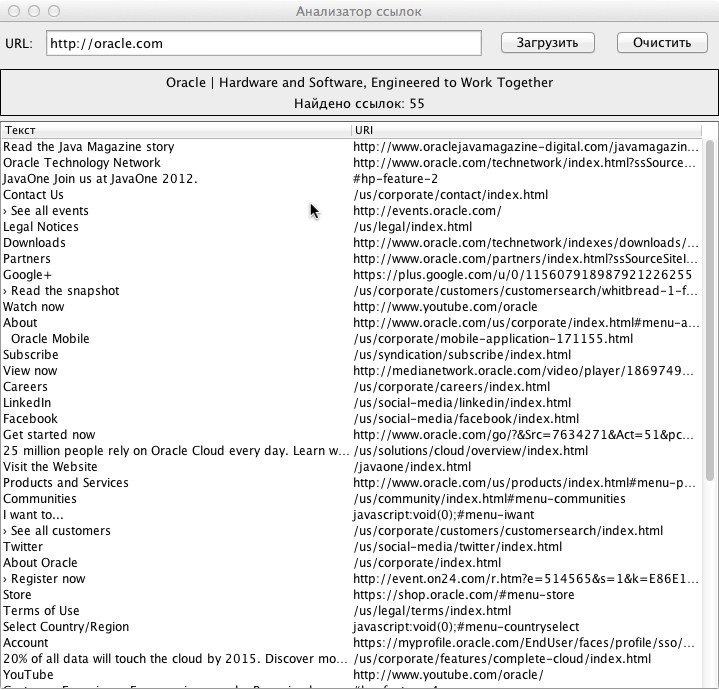
Task: Sort by the URI column header
Action: (x=526, y=130)
